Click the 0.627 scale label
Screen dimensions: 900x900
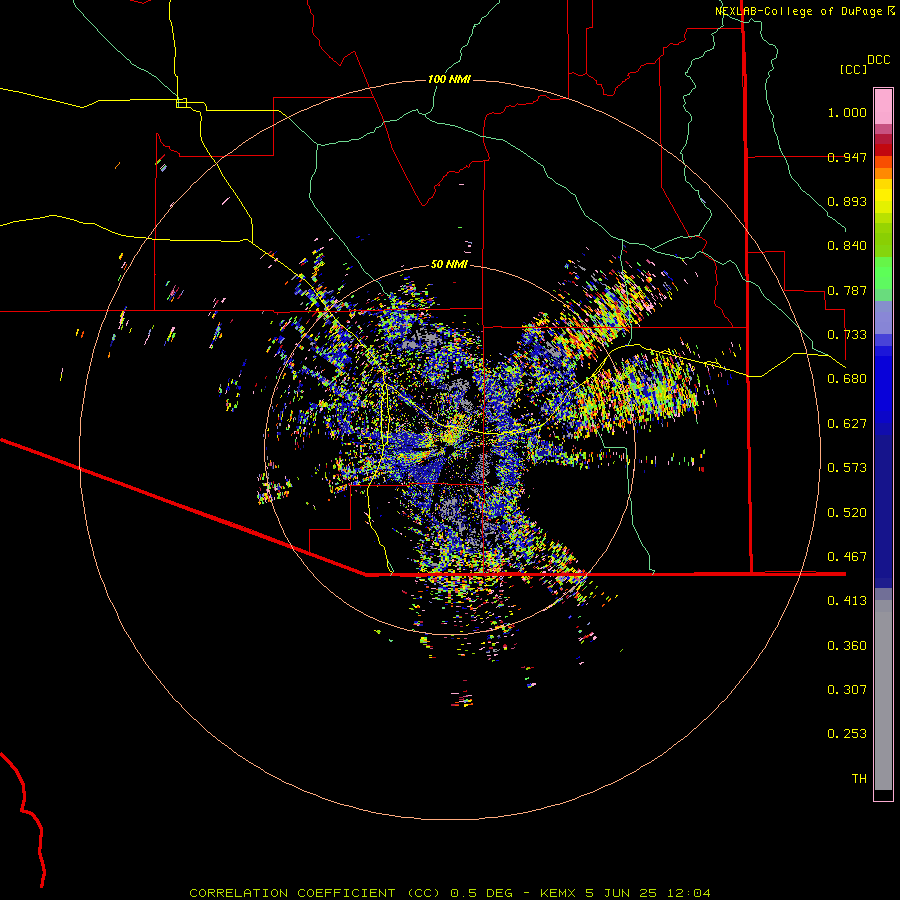point(847,424)
